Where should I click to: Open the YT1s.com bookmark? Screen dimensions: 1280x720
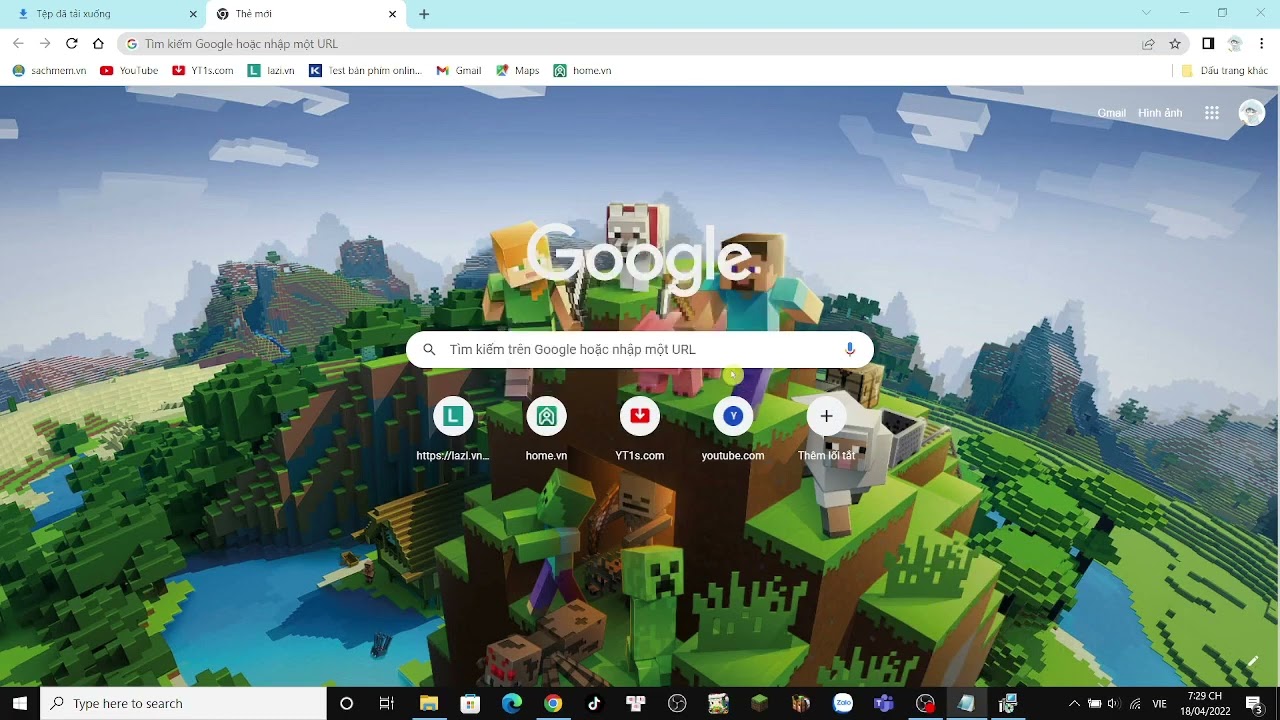tap(203, 71)
